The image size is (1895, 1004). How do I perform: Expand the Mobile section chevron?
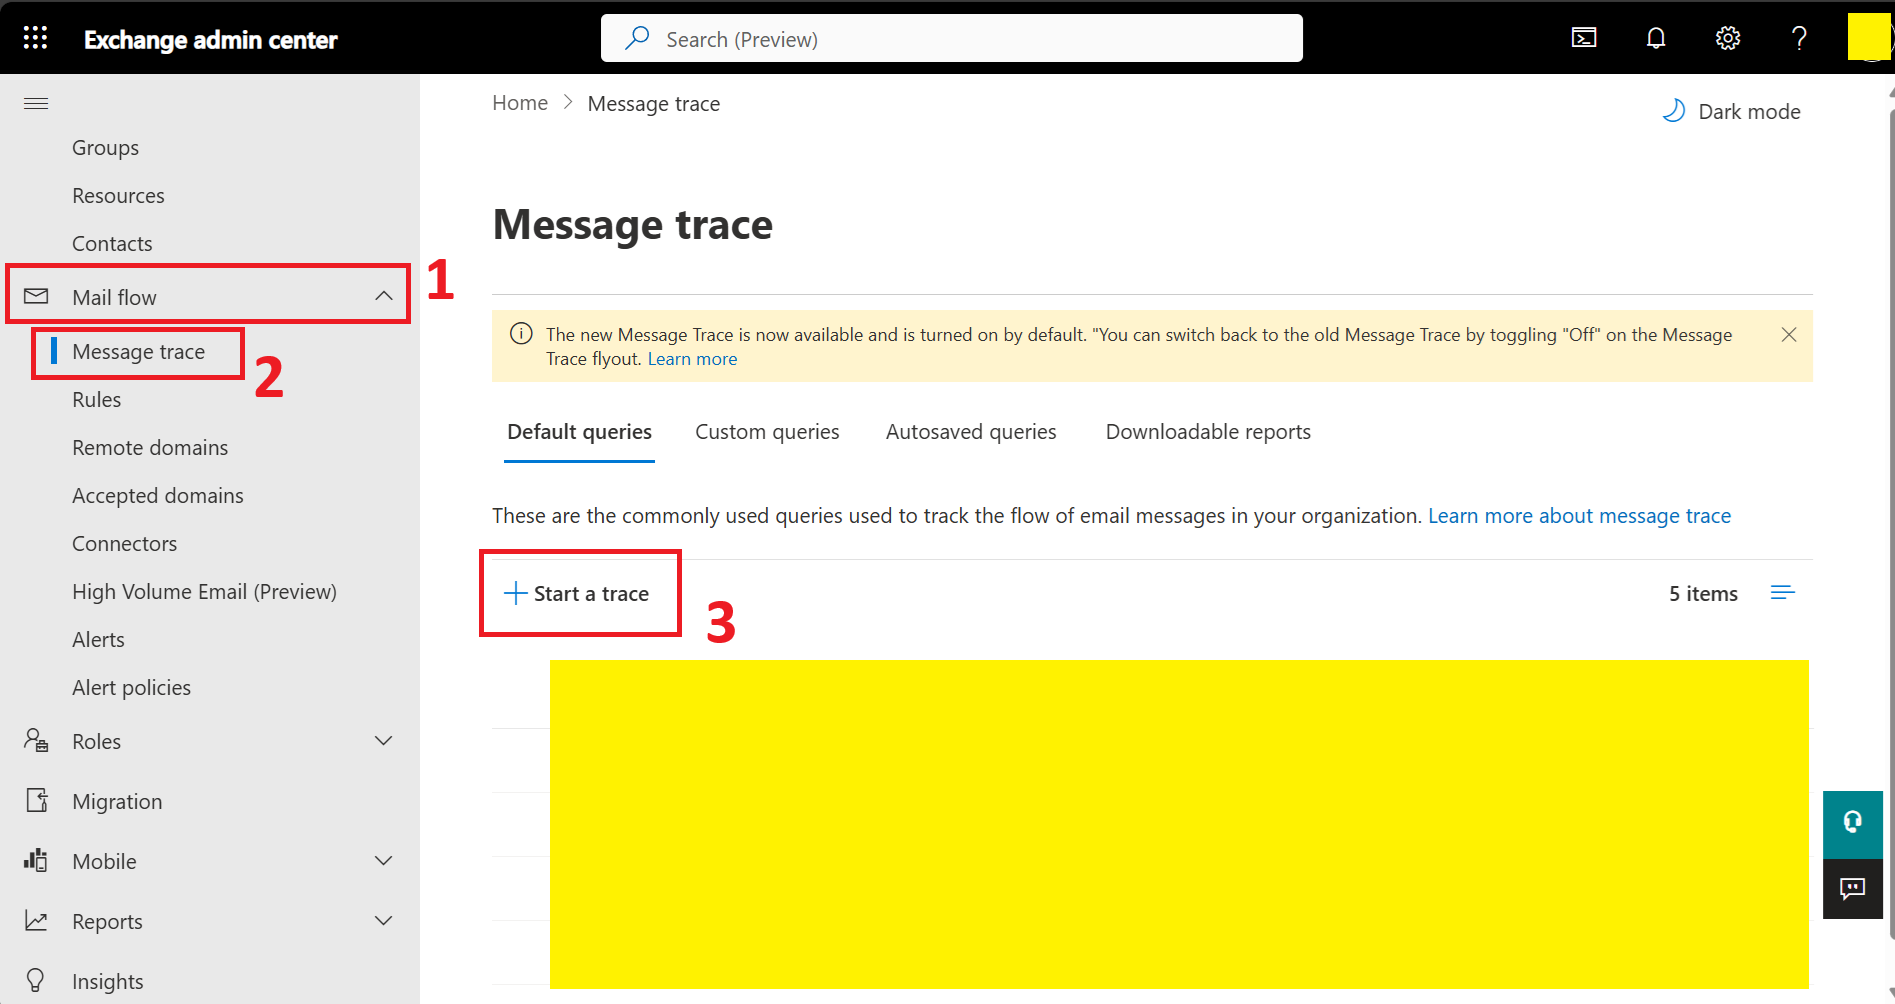tap(383, 861)
